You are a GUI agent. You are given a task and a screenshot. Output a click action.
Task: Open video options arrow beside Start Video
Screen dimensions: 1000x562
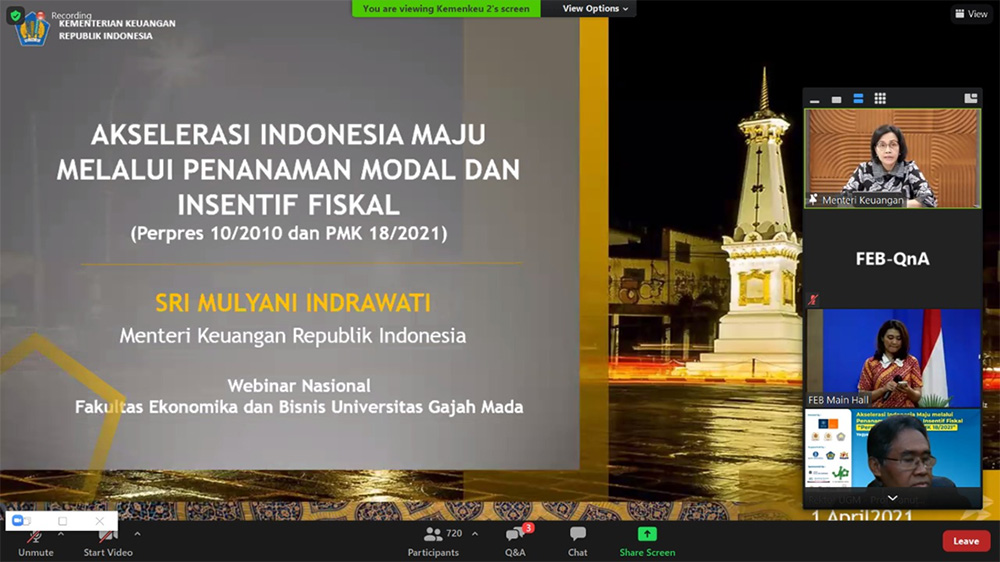point(137,533)
